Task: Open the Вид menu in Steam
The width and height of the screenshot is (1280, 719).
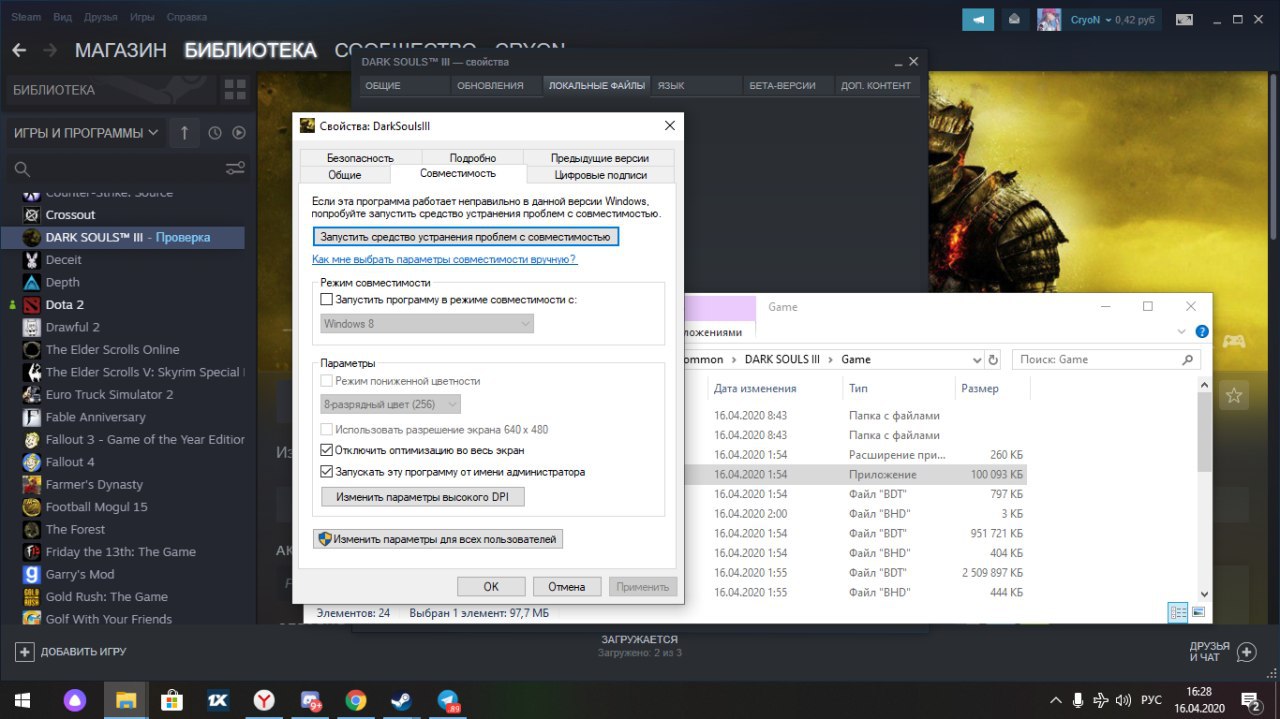Action: [62, 17]
